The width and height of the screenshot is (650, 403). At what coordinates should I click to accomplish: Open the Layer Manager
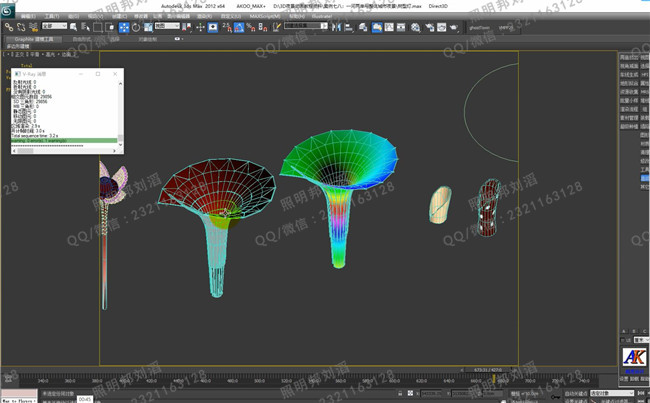363,27
